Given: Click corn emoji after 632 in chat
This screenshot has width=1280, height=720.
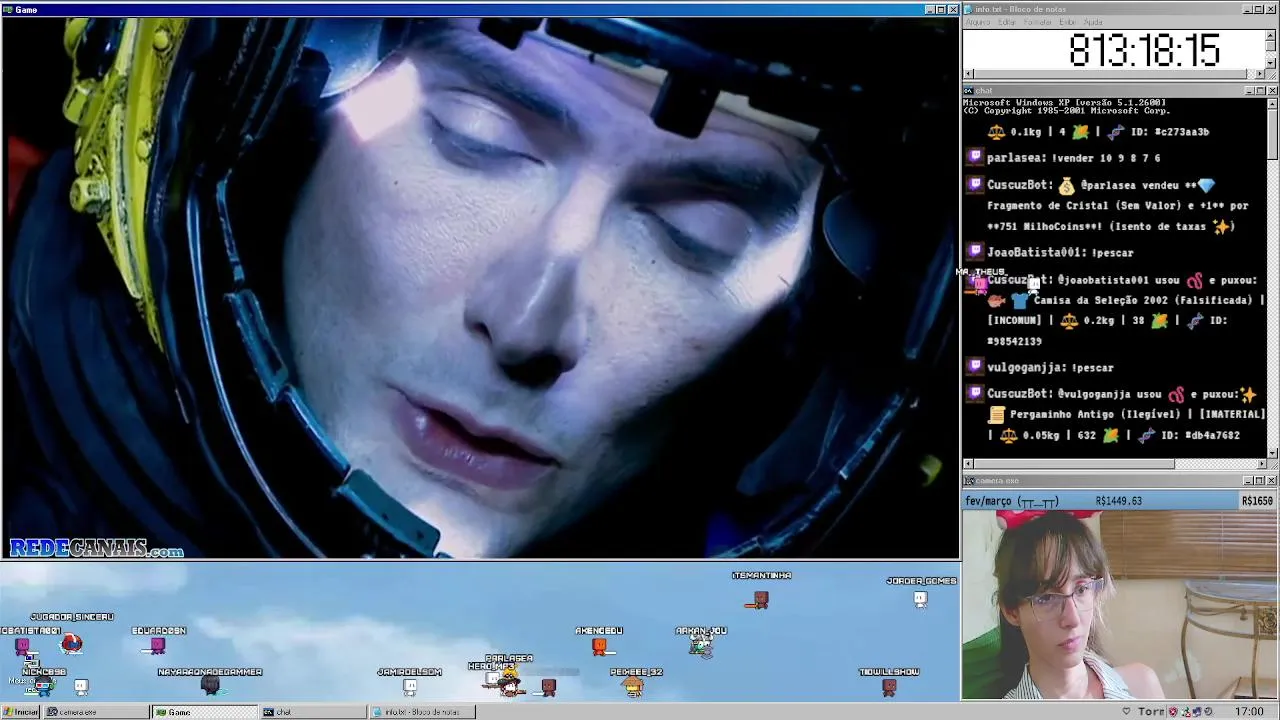Looking at the screenshot, I should [x=1110, y=436].
